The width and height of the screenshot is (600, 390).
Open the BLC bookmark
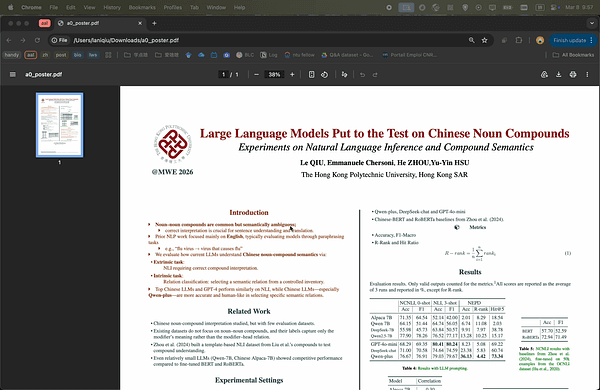click(x=245, y=55)
